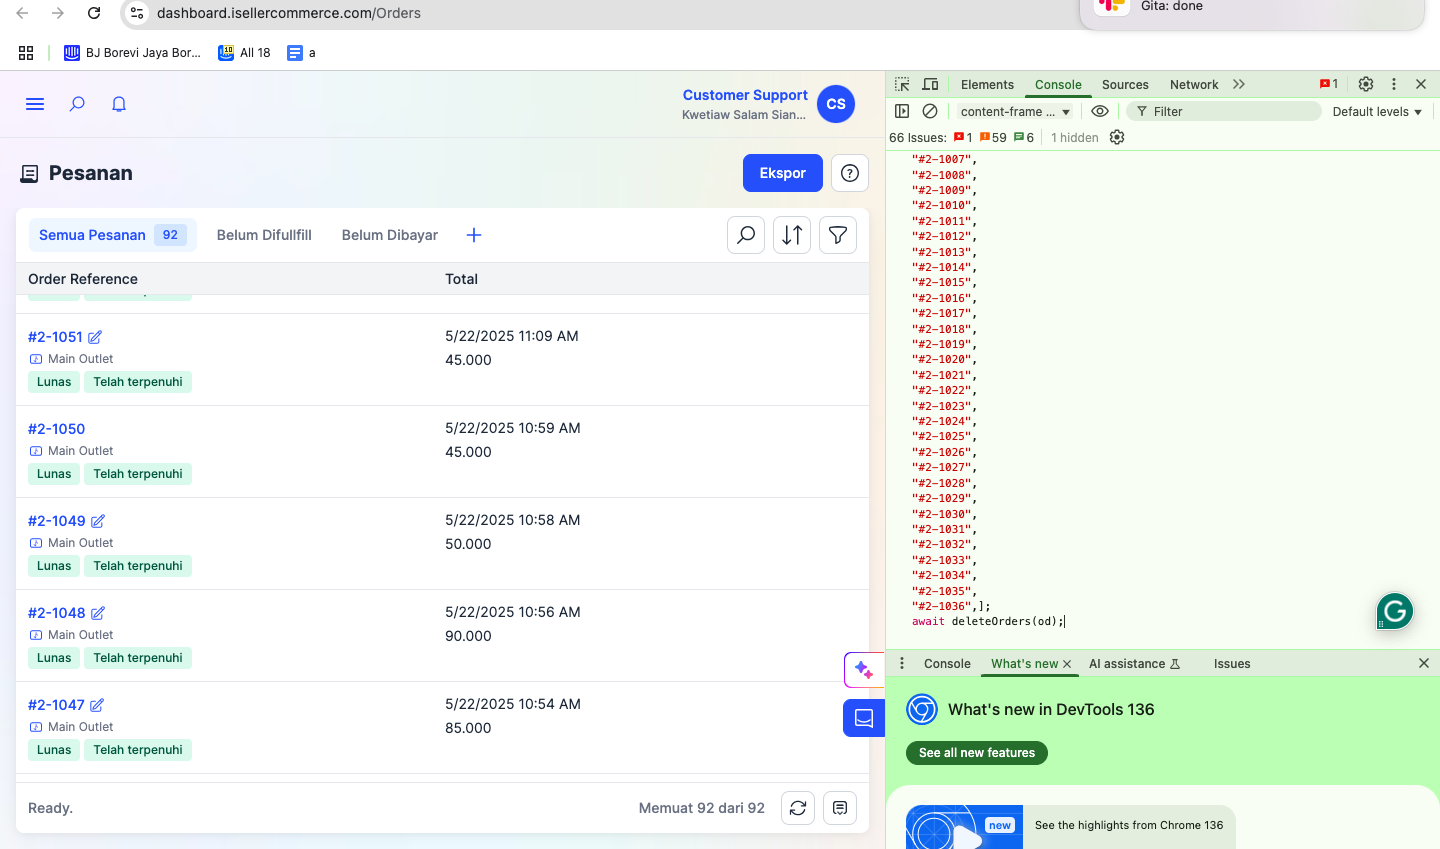Click the edit pencil next to #2-1051
Screen dimensions: 1440x849
point(95,337)
